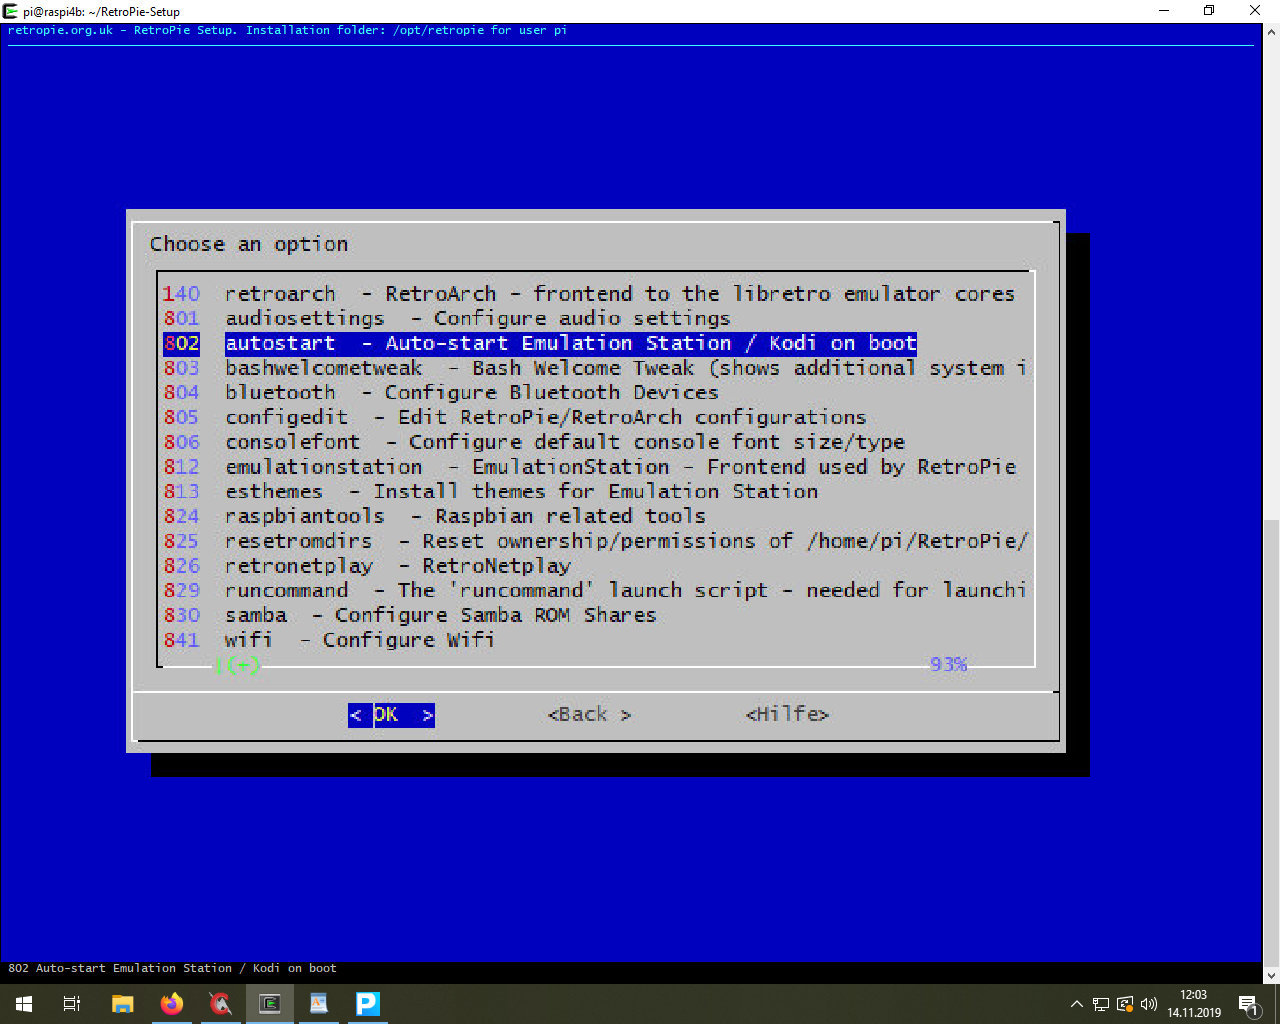Open the image viewer taskbar icon

[319, 1004]
